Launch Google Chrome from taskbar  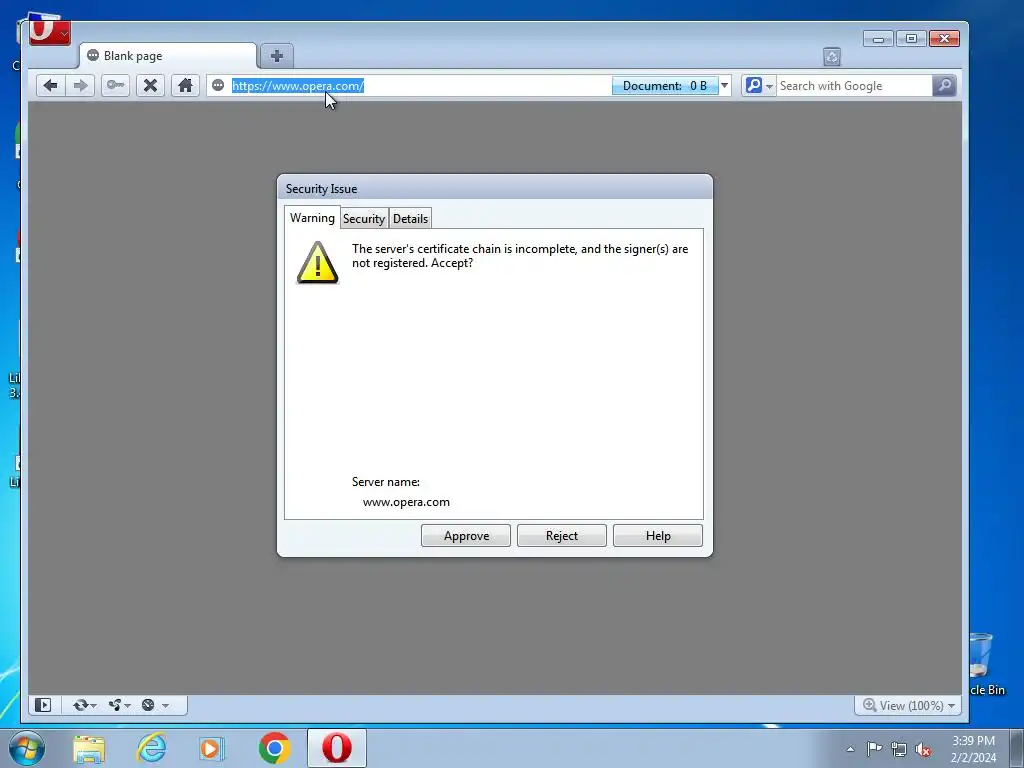tap(274, 748)
